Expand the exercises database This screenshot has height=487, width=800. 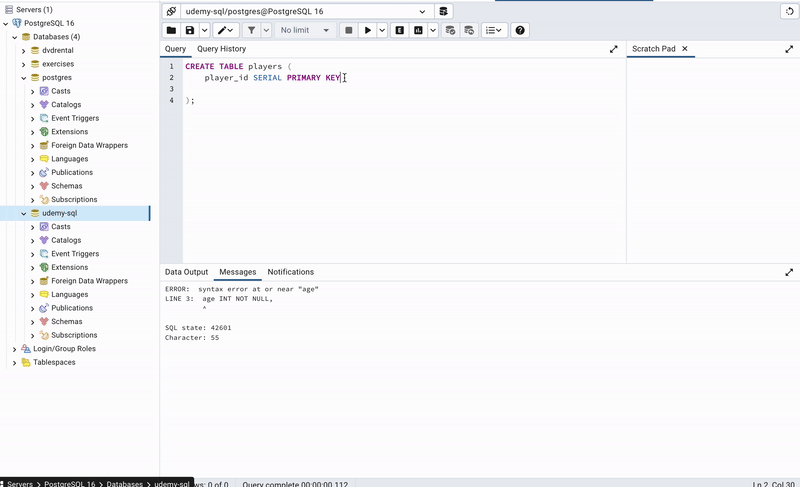(x=23, y=64)
